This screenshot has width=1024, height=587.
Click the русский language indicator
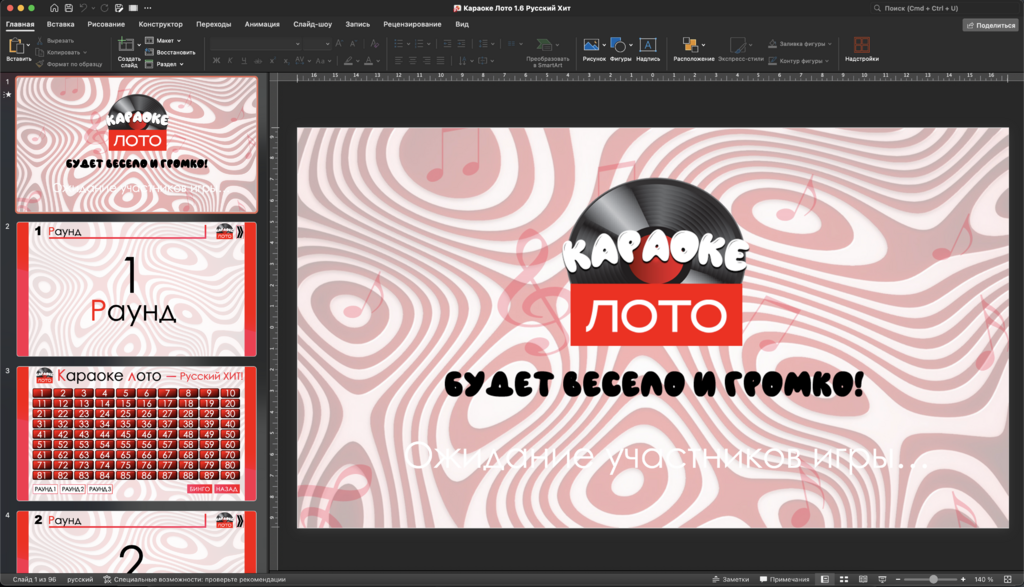(80, 579)
